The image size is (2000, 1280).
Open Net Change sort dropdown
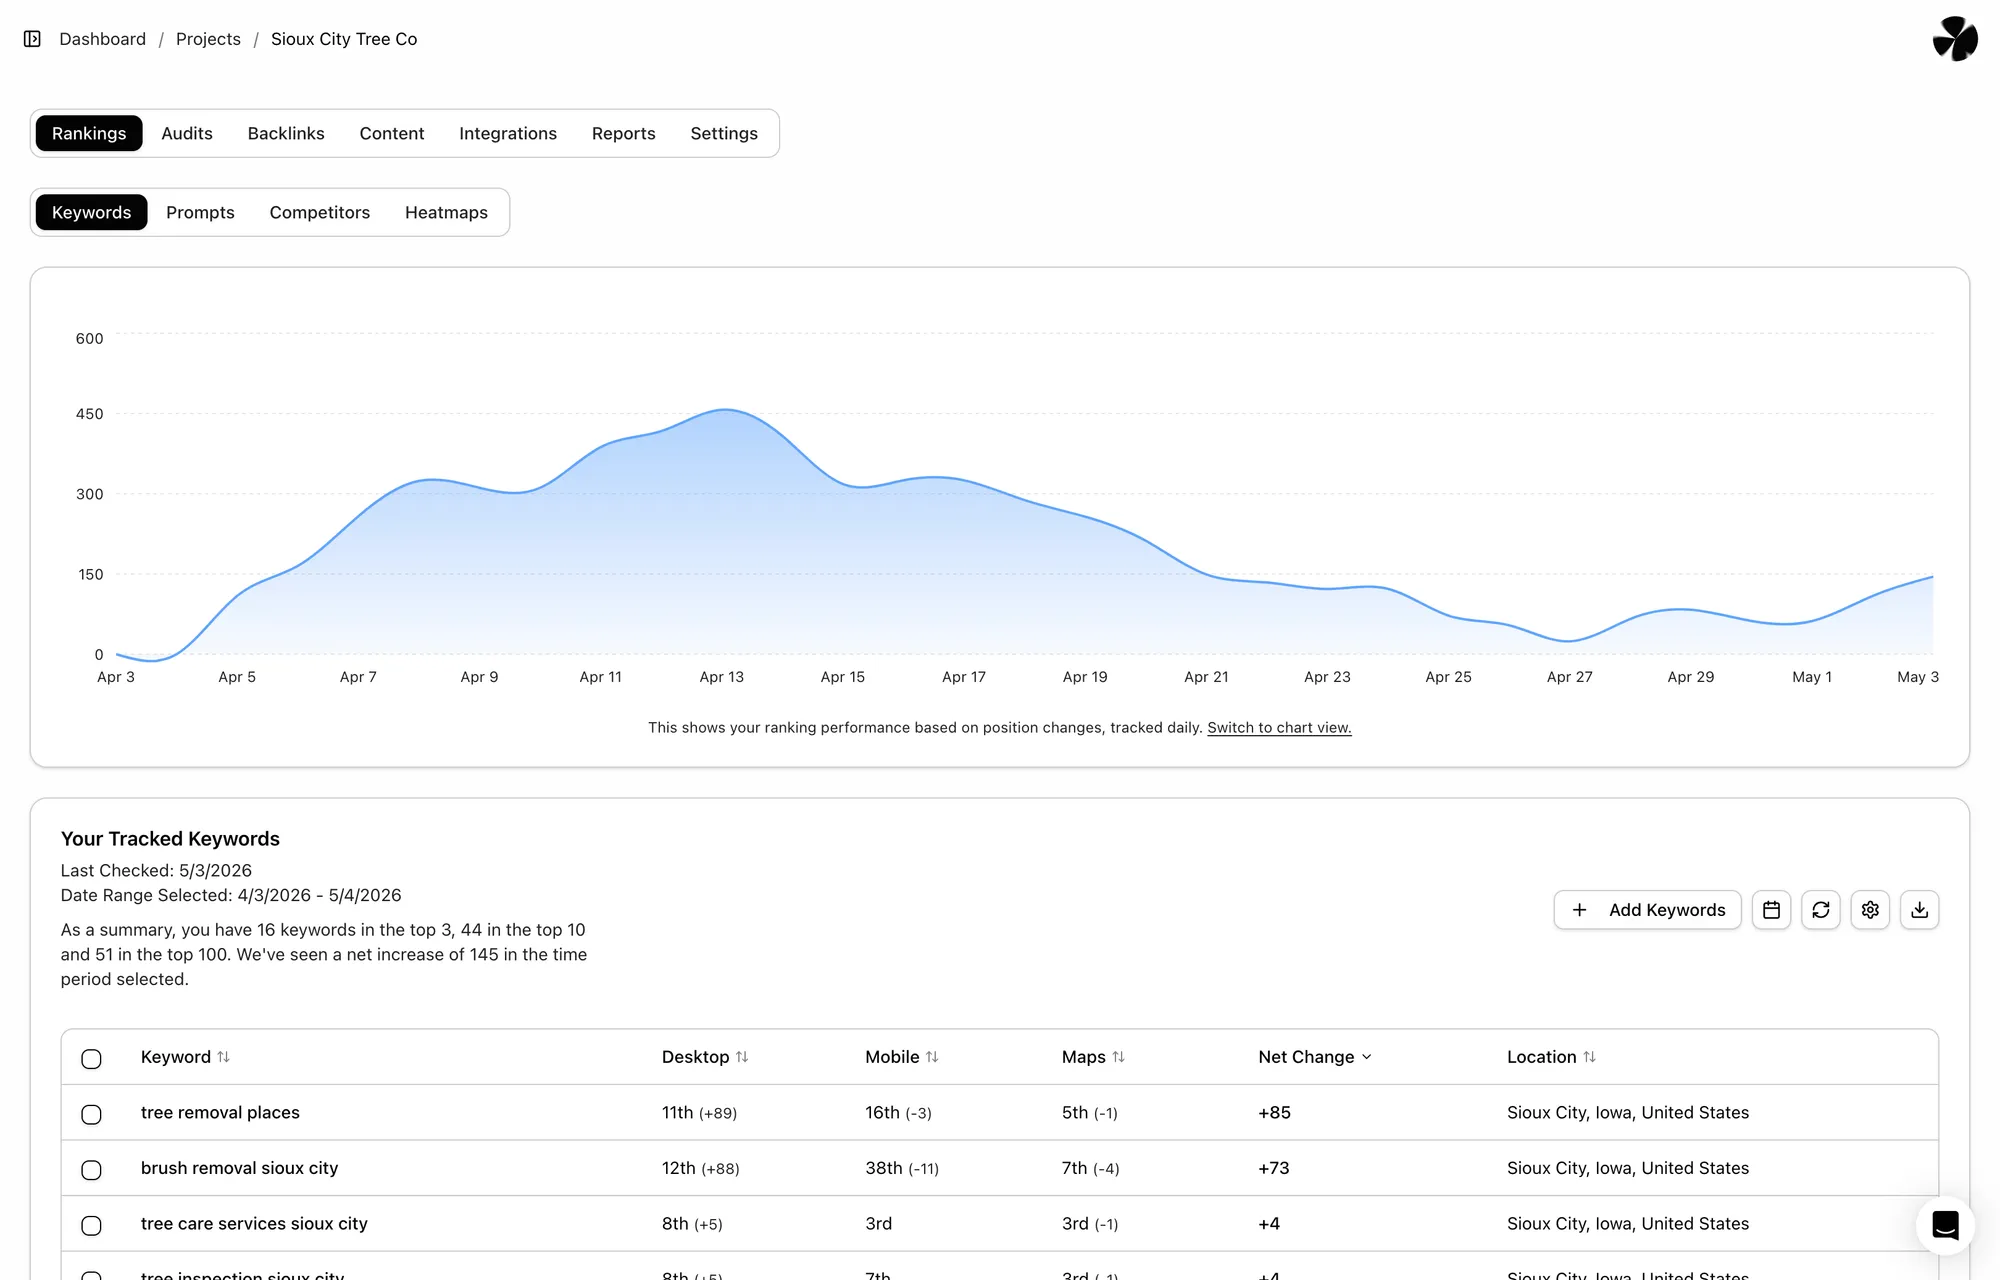[x=1315, y=1057]
